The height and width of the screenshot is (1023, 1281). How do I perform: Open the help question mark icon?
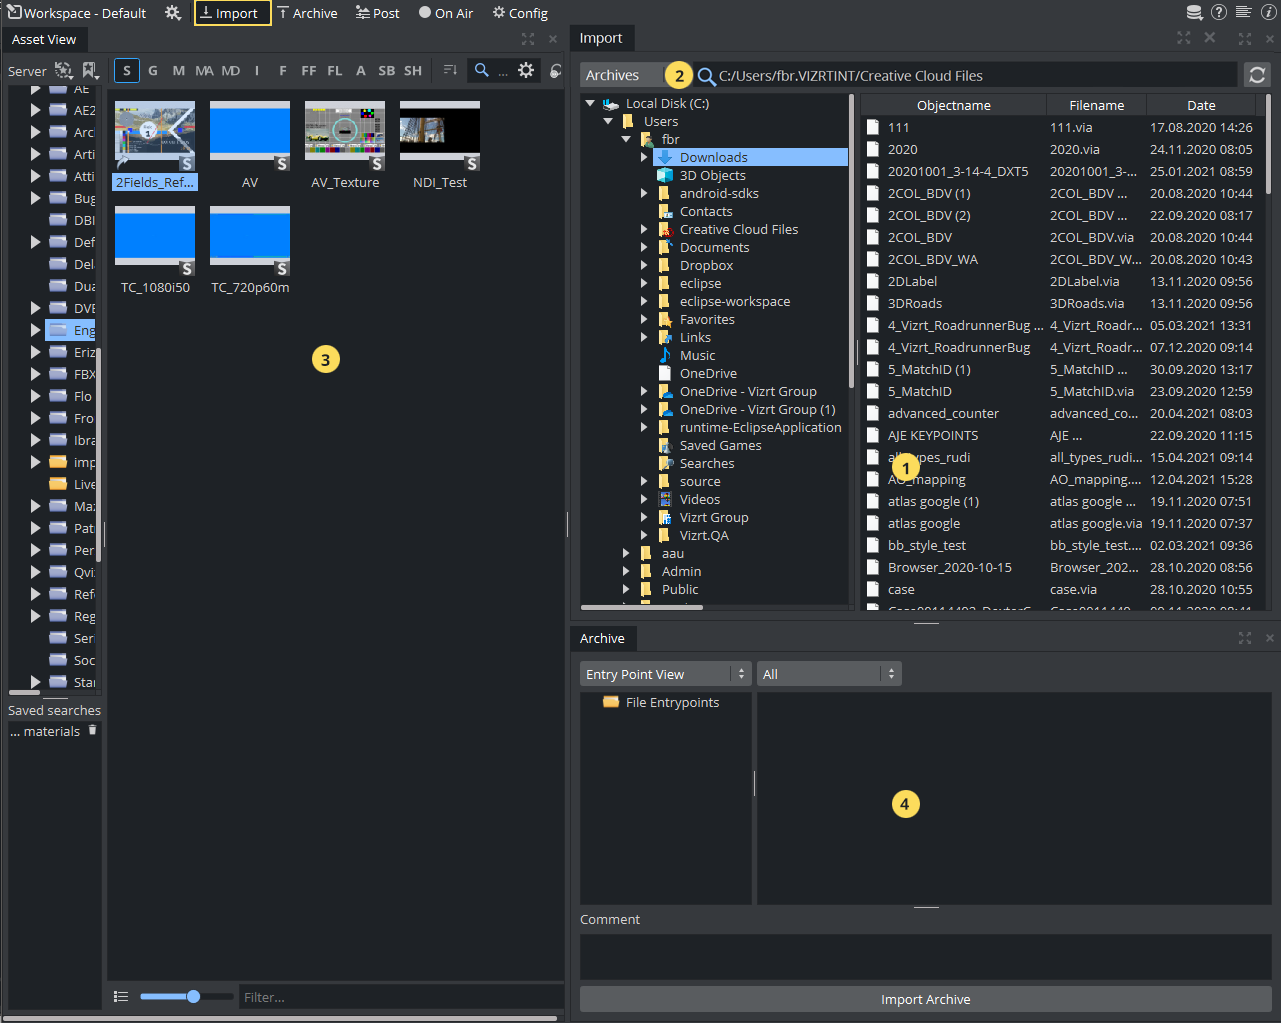(x=1218, y=13)
